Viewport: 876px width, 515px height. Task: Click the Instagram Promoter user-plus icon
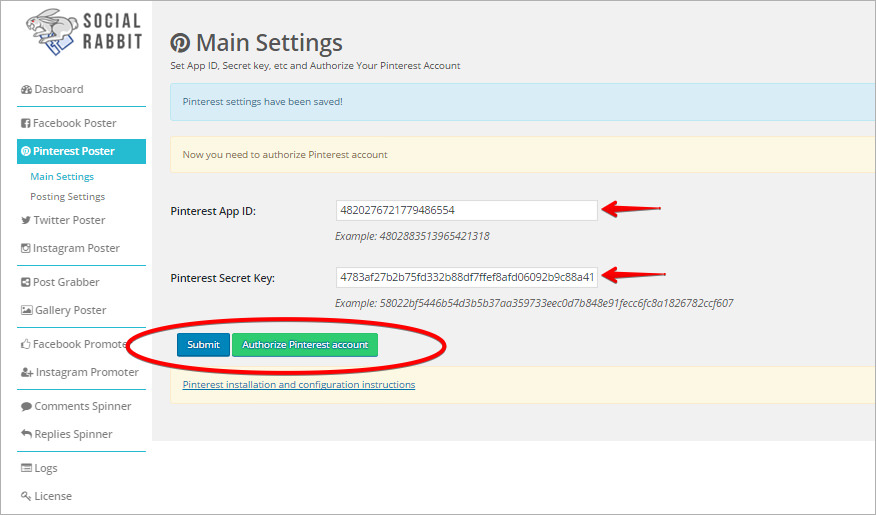tap(27, 372)
